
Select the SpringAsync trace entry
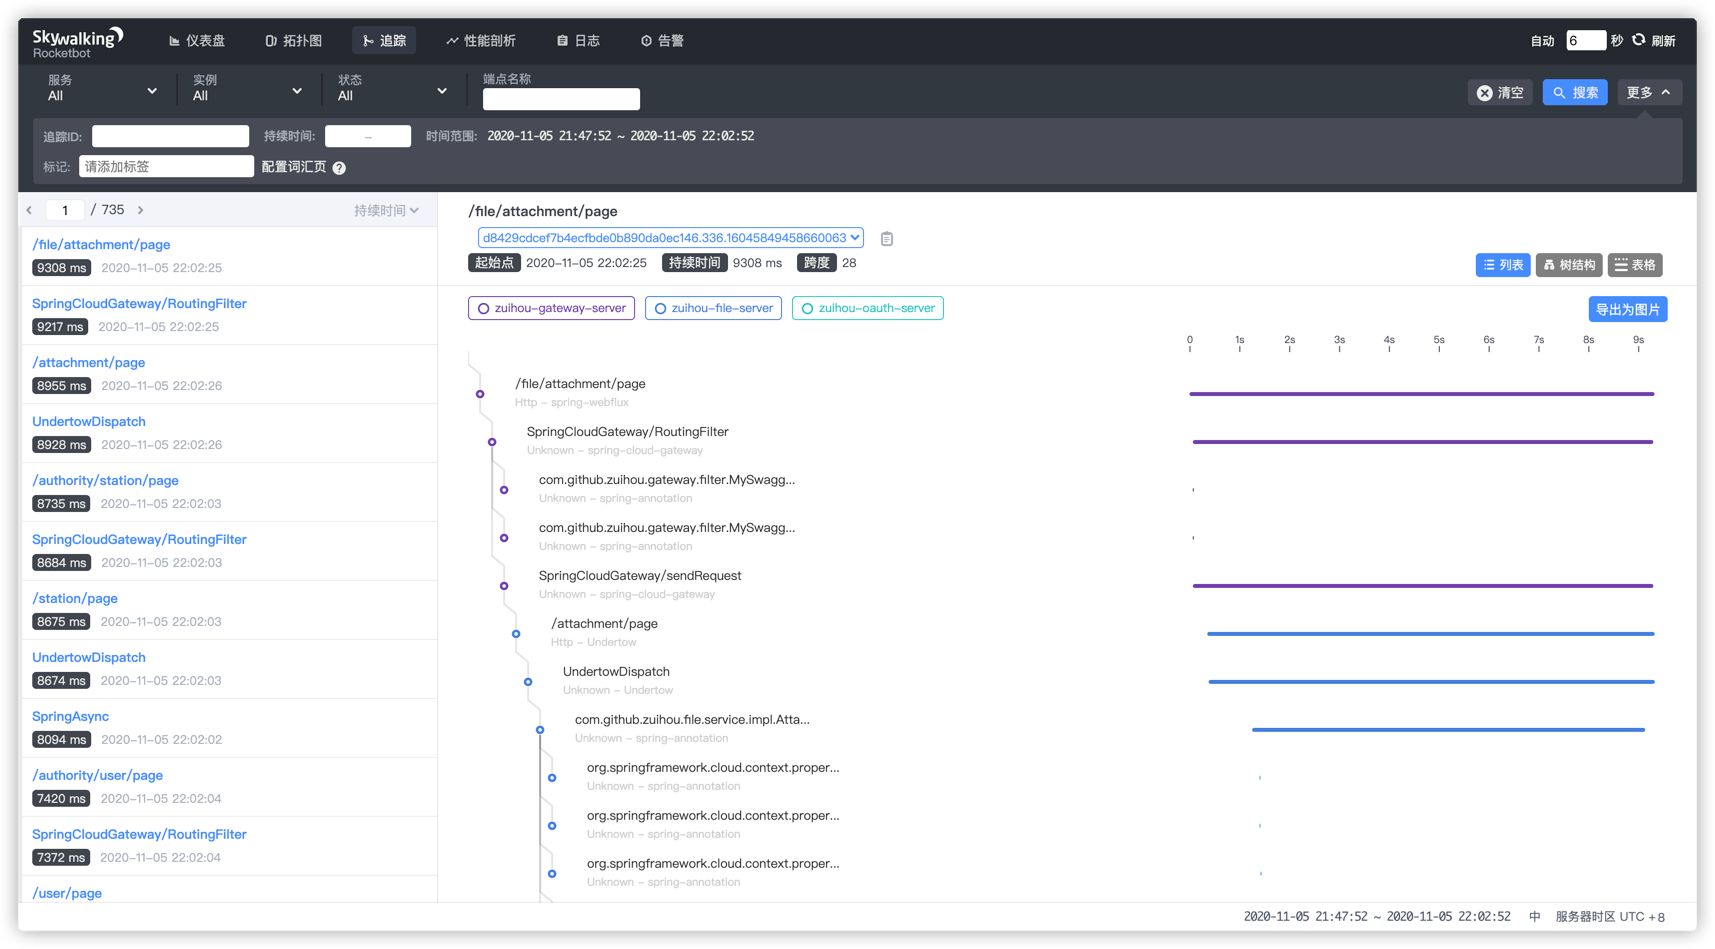(x=229, y=728)
